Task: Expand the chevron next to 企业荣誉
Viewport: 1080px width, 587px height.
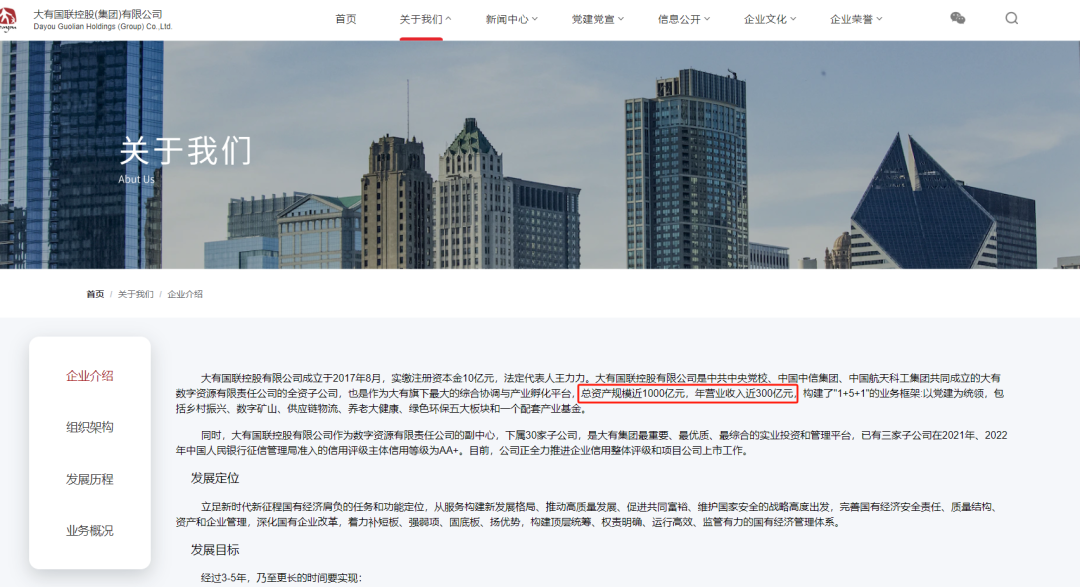Action: (x=879, y=19)
